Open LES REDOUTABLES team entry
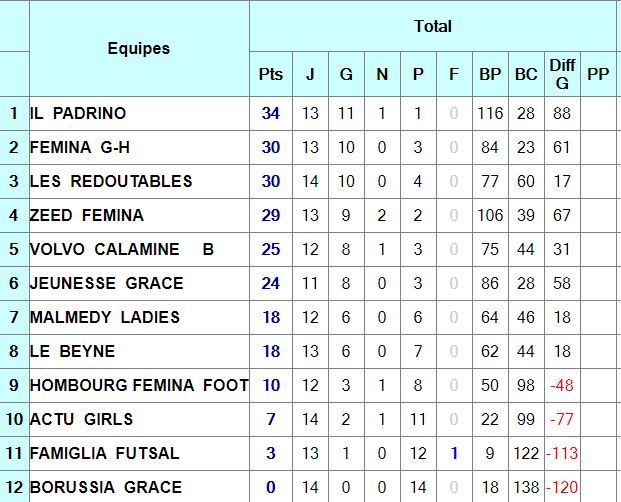 point(111,181)
